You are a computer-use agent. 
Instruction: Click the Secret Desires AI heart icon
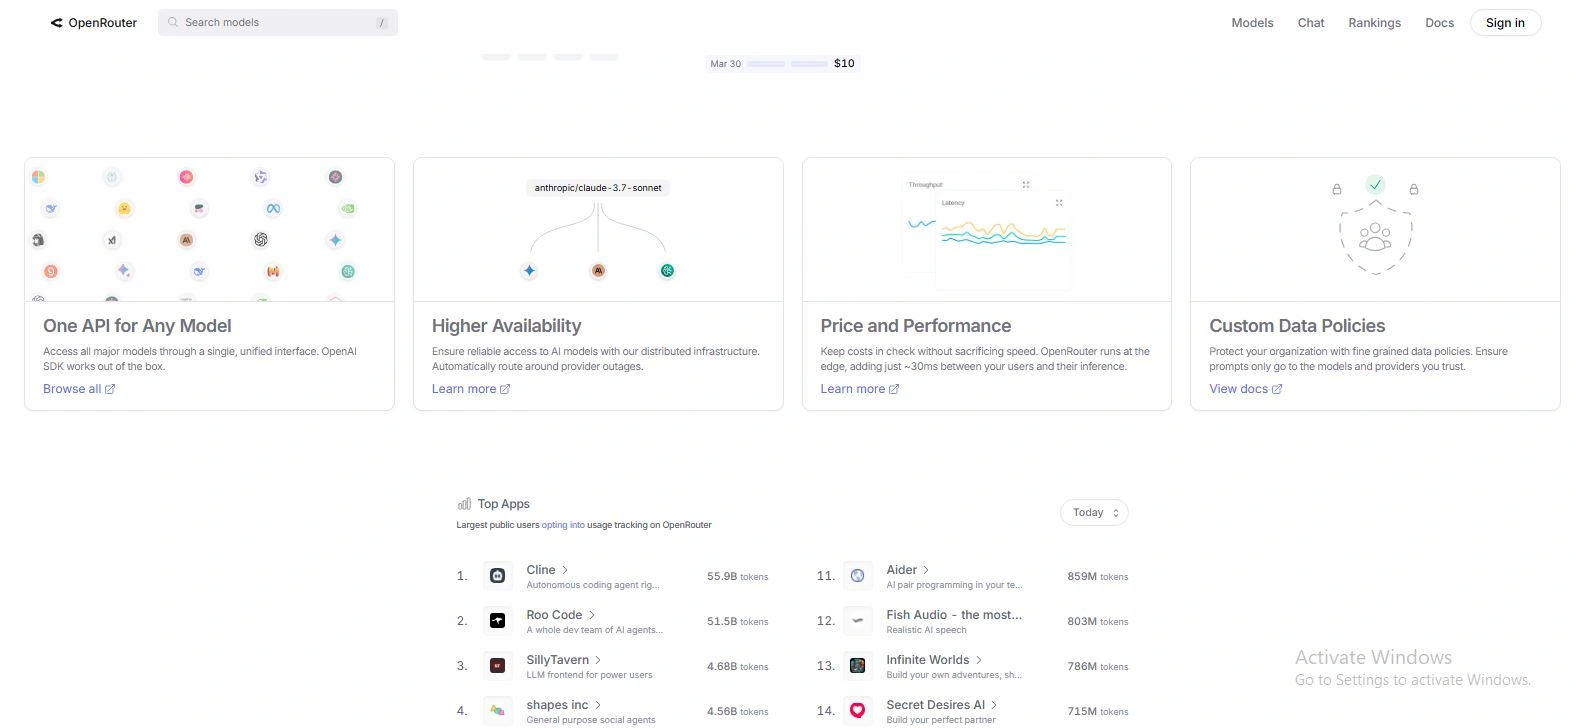pyautogui.click(x=857, y=711)
